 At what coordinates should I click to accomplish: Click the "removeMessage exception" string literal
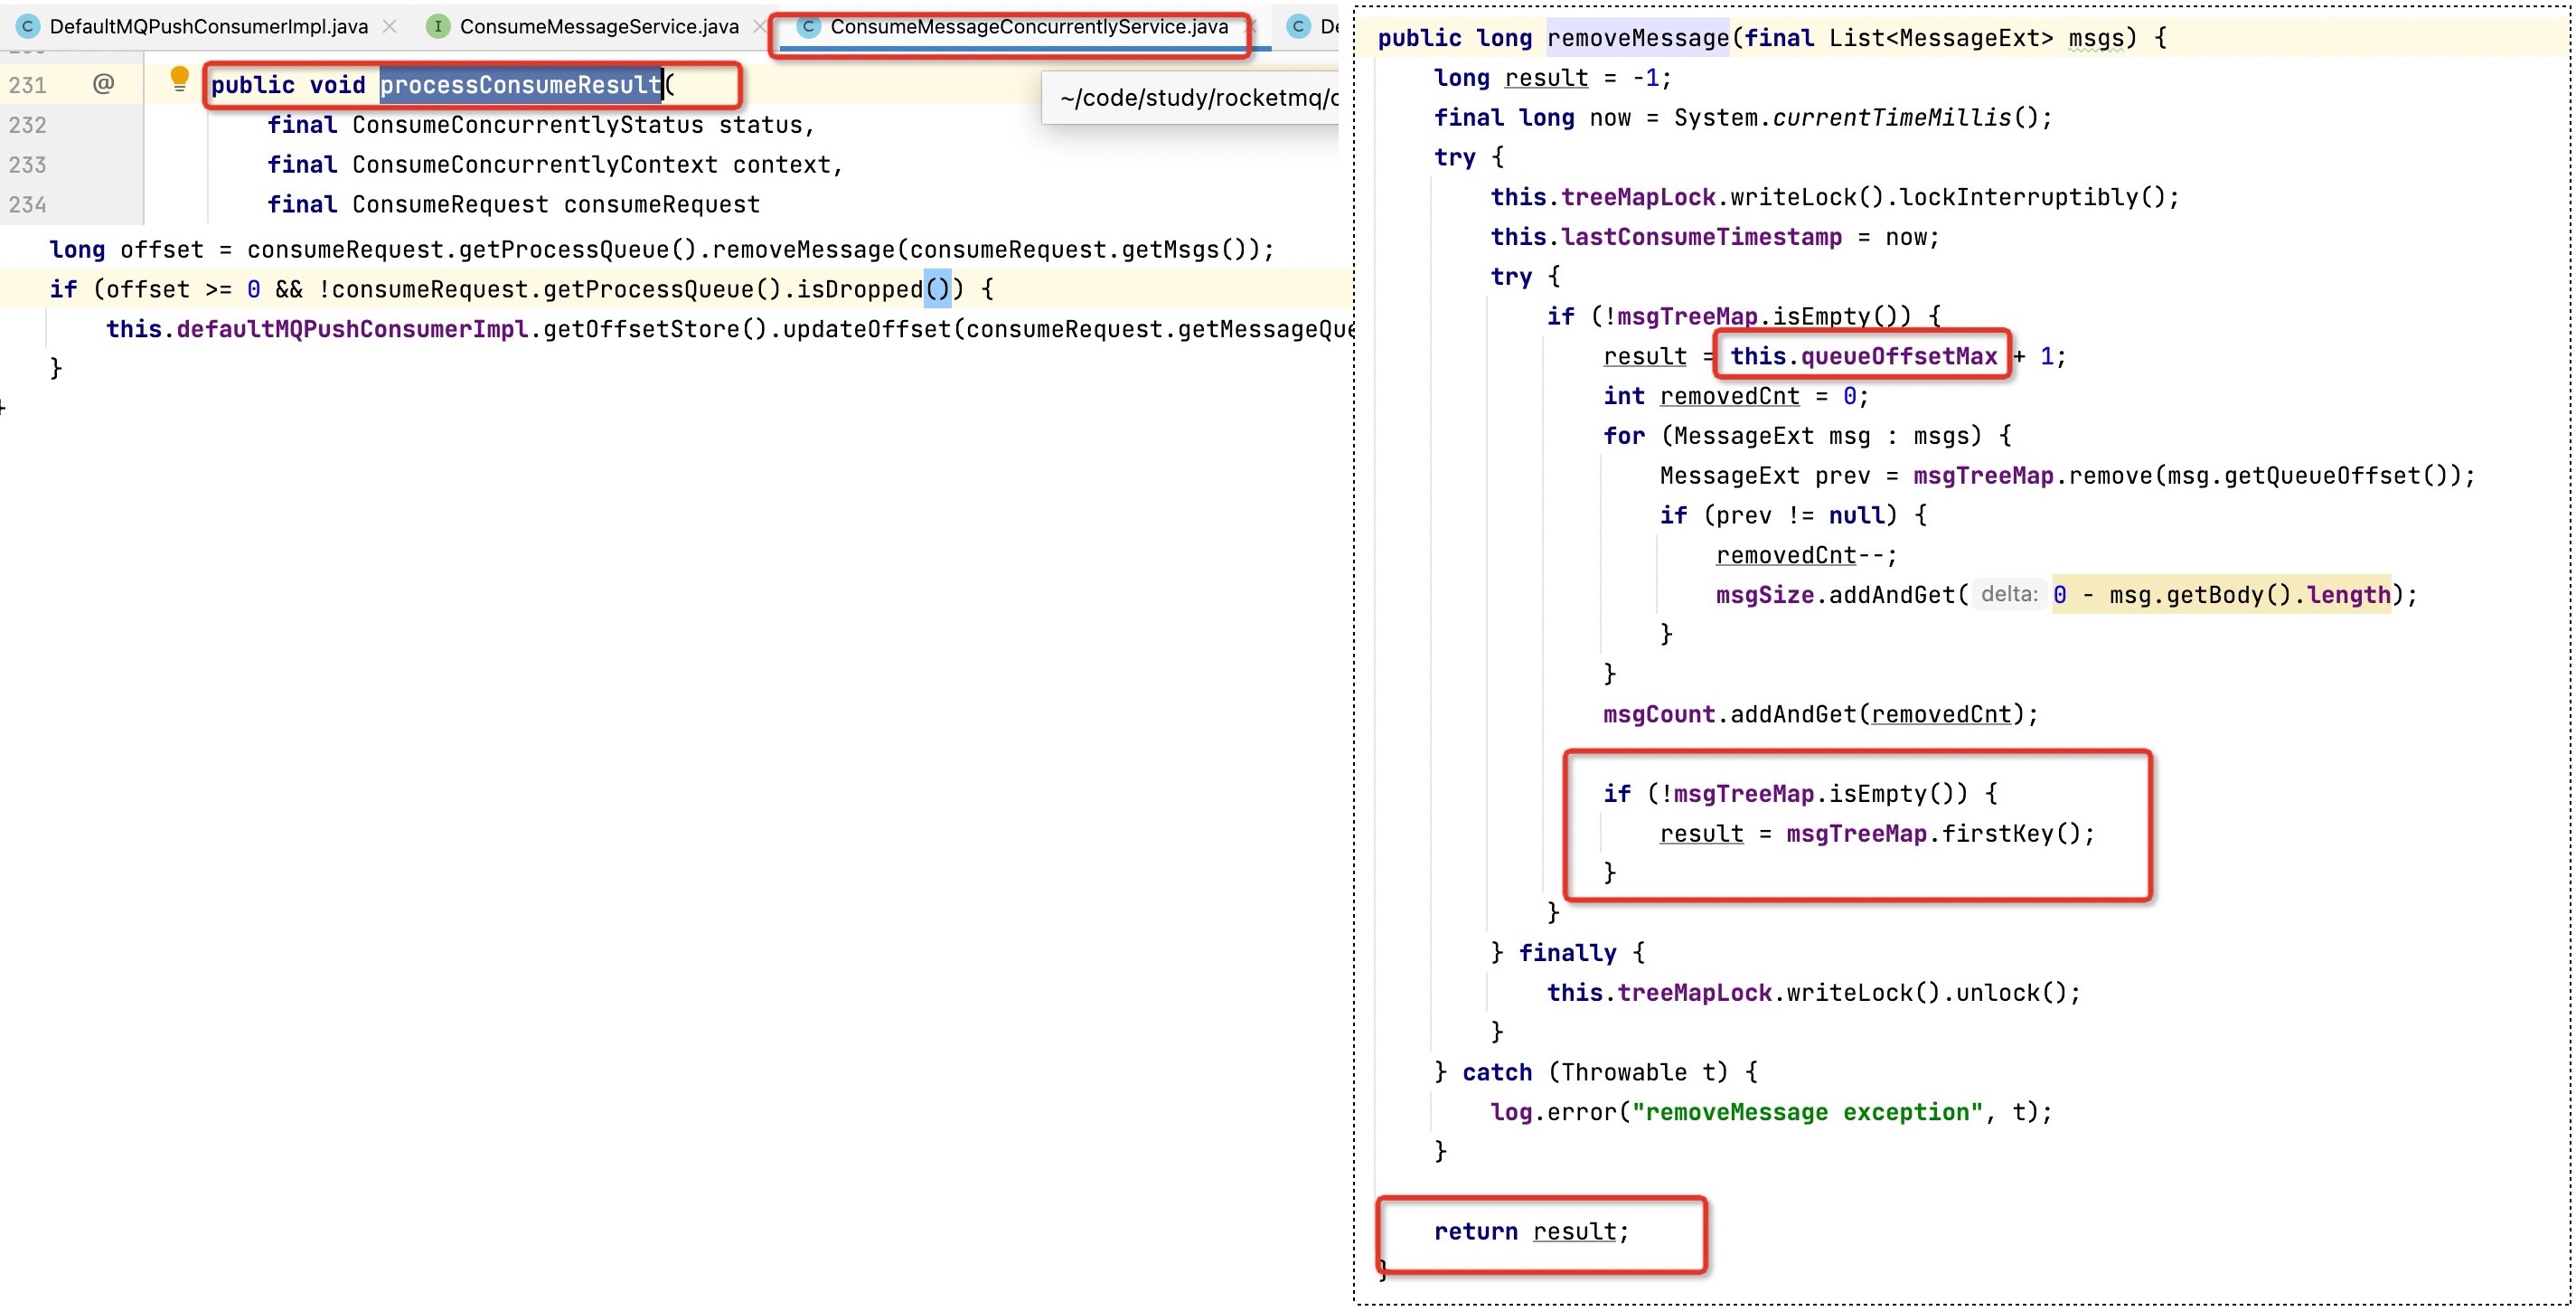1806,1112
